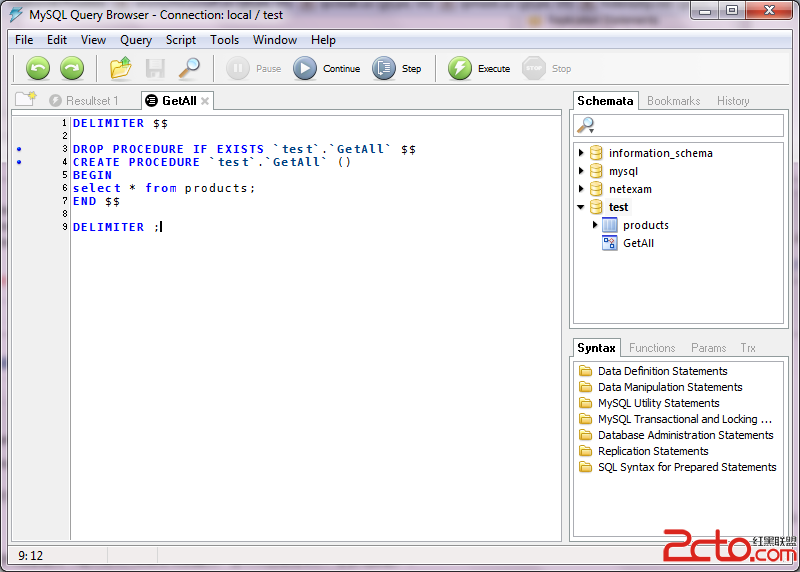
Task: Click the schemata search magnifier icon
Action: (x=586, y=125)
